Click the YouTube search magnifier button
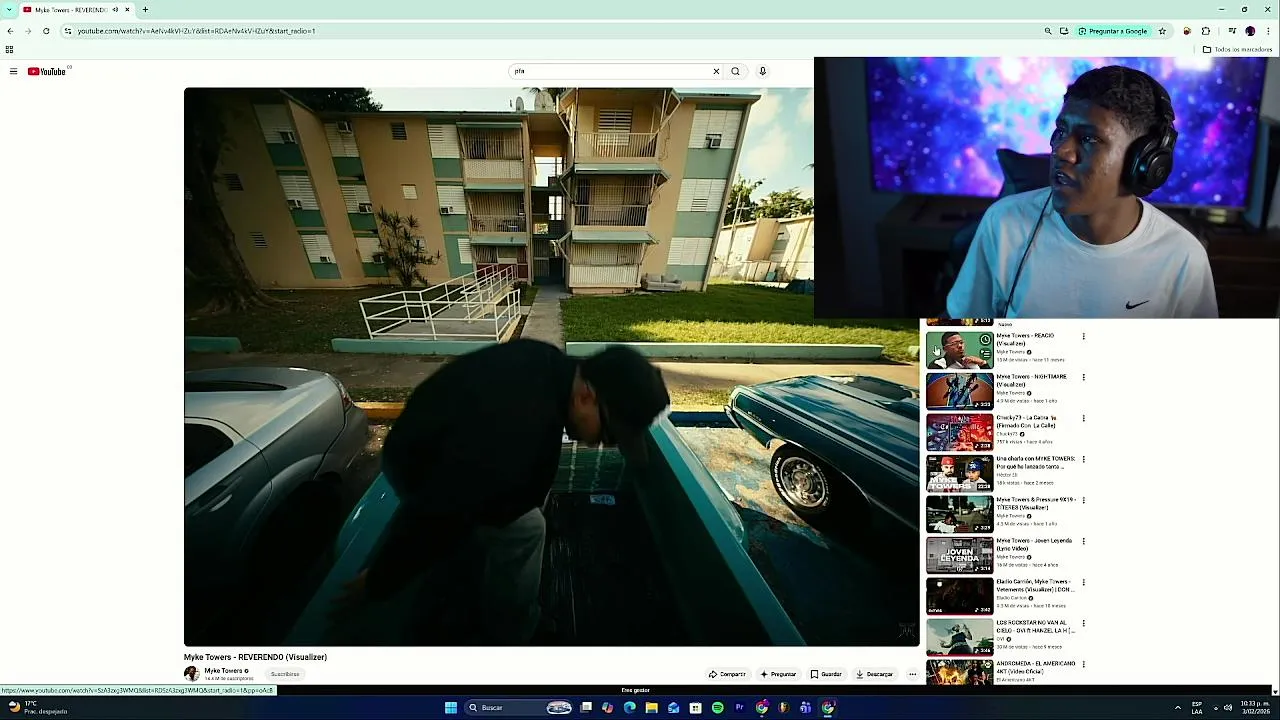This screenshot has width=1280, height=720. click(735, 71)
